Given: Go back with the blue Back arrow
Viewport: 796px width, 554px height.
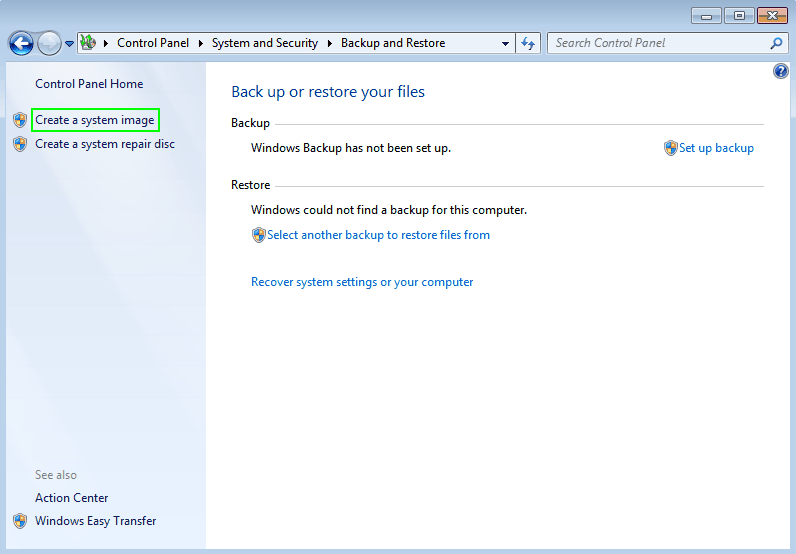Looking at the screenshot, I should tap(21, 43).
